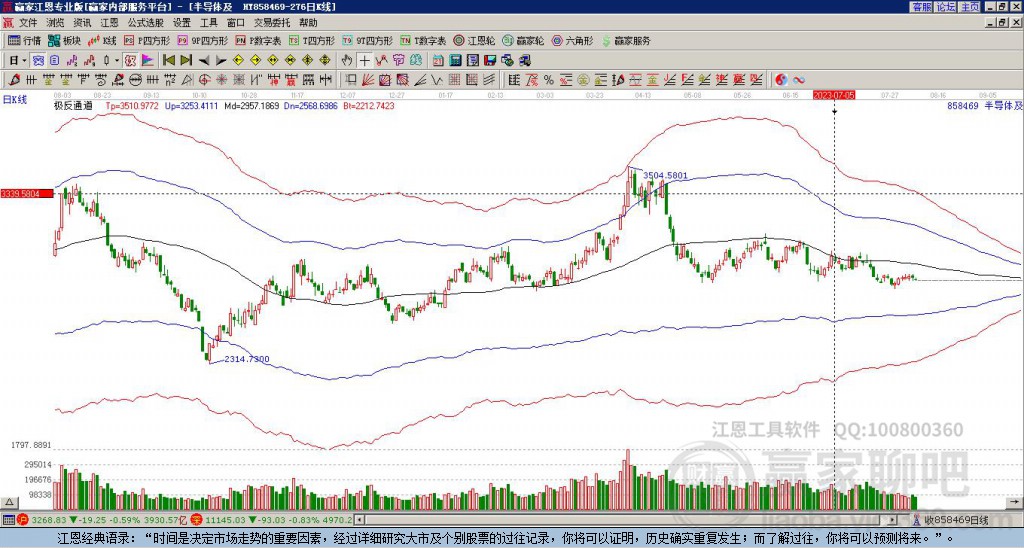Jump to first bar icon

tap(169, 61)
